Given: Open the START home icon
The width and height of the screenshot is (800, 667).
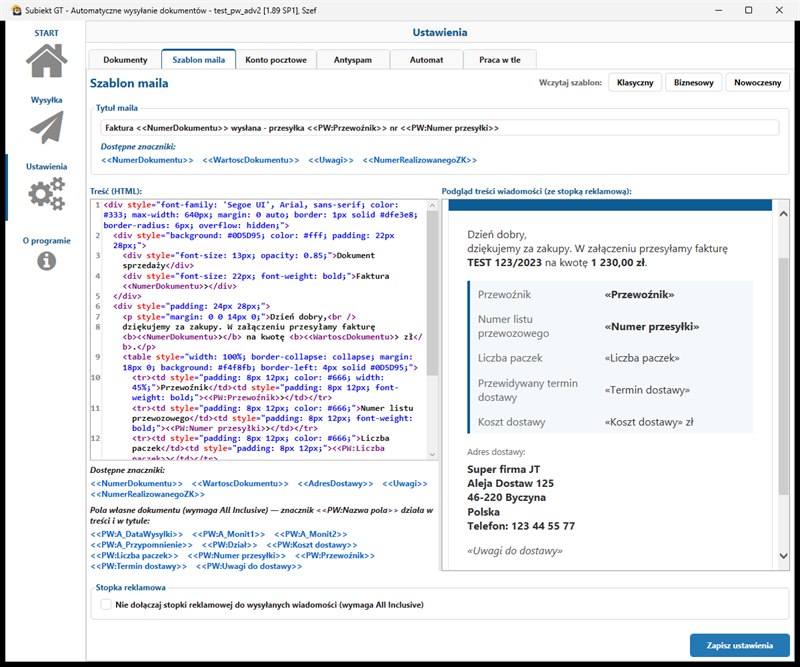Looking at the screenshot, I should pos(46,60).
